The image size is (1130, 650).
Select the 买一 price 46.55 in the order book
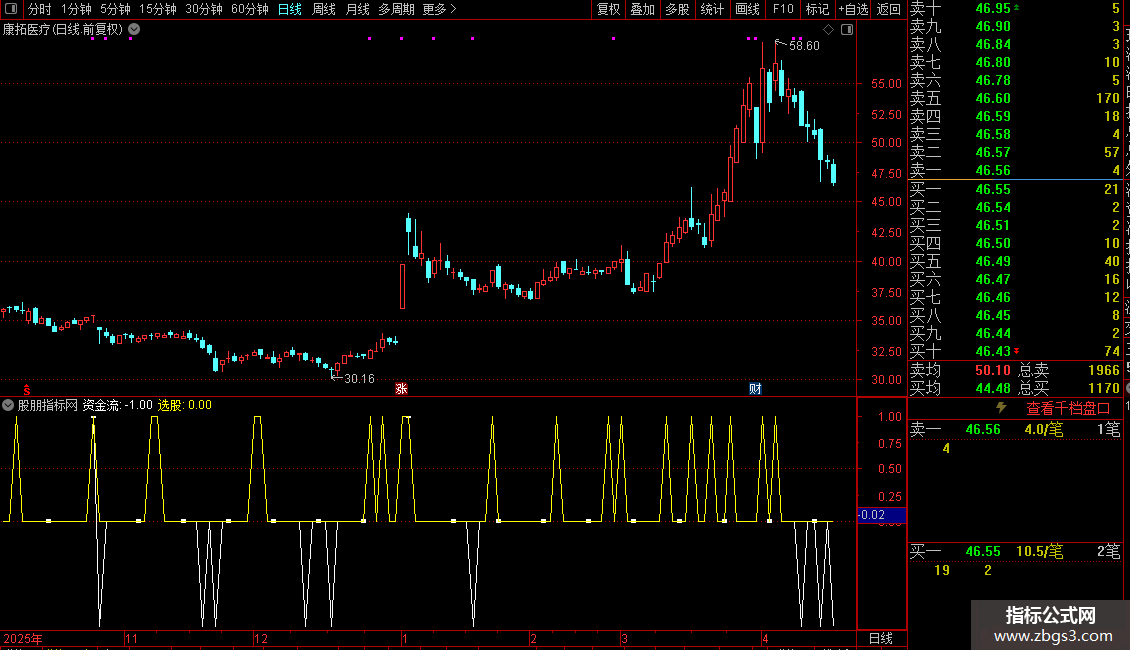tap(993, 189)
